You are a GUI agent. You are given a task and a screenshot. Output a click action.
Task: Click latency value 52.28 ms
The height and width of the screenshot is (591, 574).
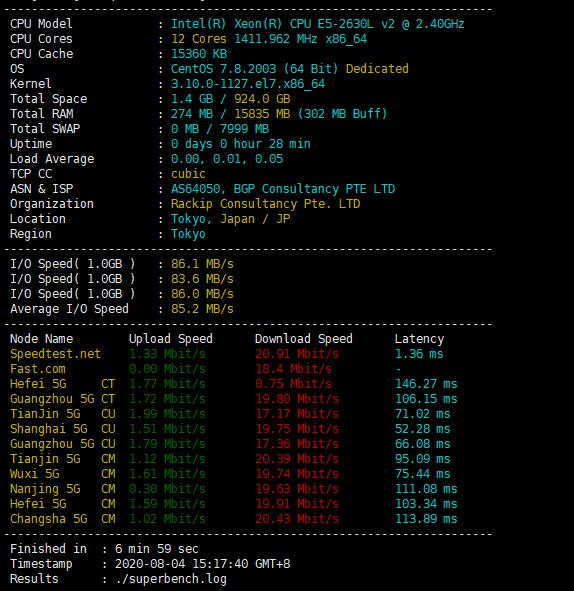click(x=422, y=429)
